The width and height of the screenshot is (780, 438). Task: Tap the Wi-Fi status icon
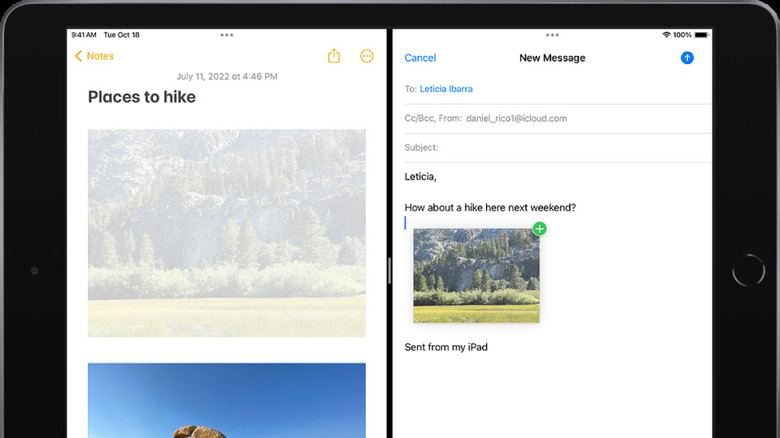click(x=666, y=35)
